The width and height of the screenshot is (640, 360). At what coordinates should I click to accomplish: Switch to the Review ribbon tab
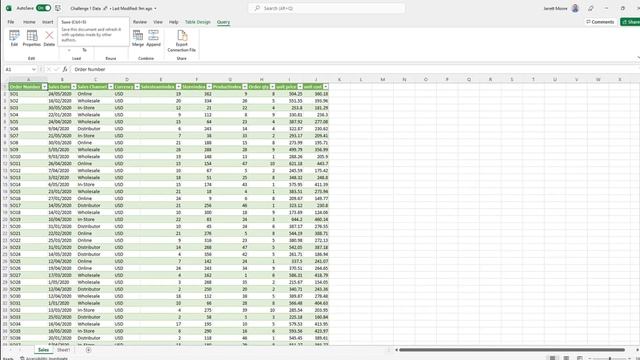coord(140,22)
